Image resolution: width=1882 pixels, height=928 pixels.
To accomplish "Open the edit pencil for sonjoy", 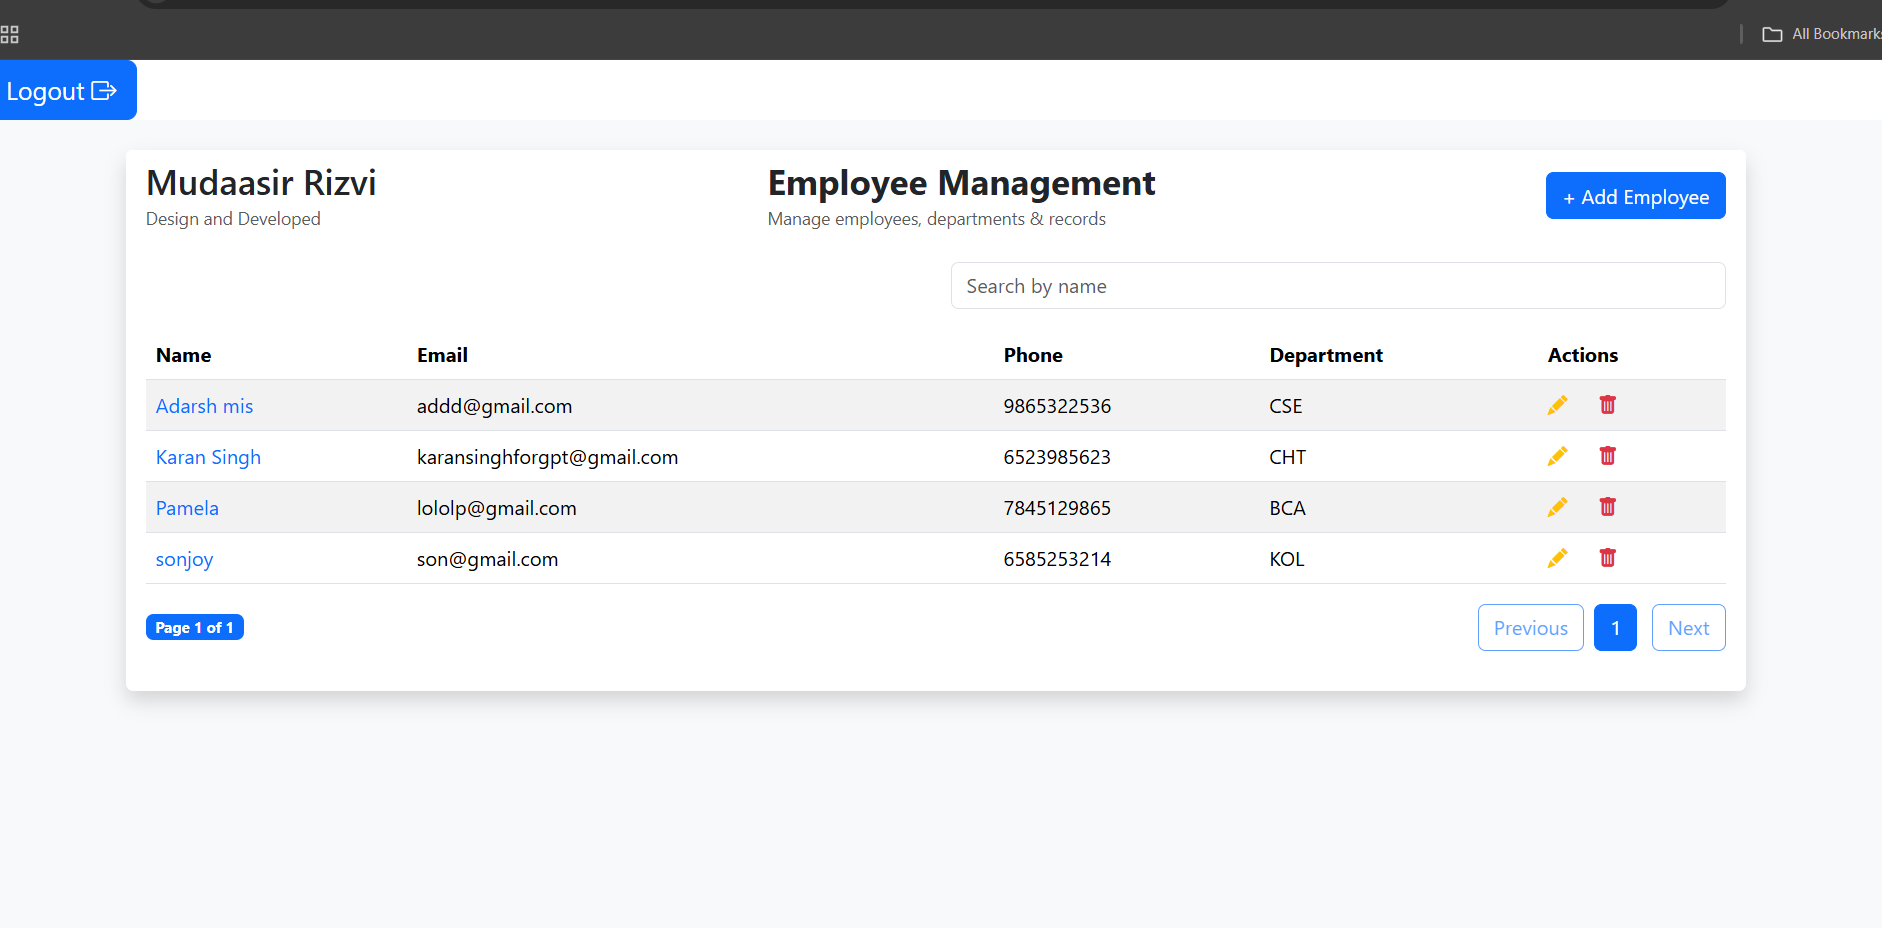I will (x=1557, y=558).
